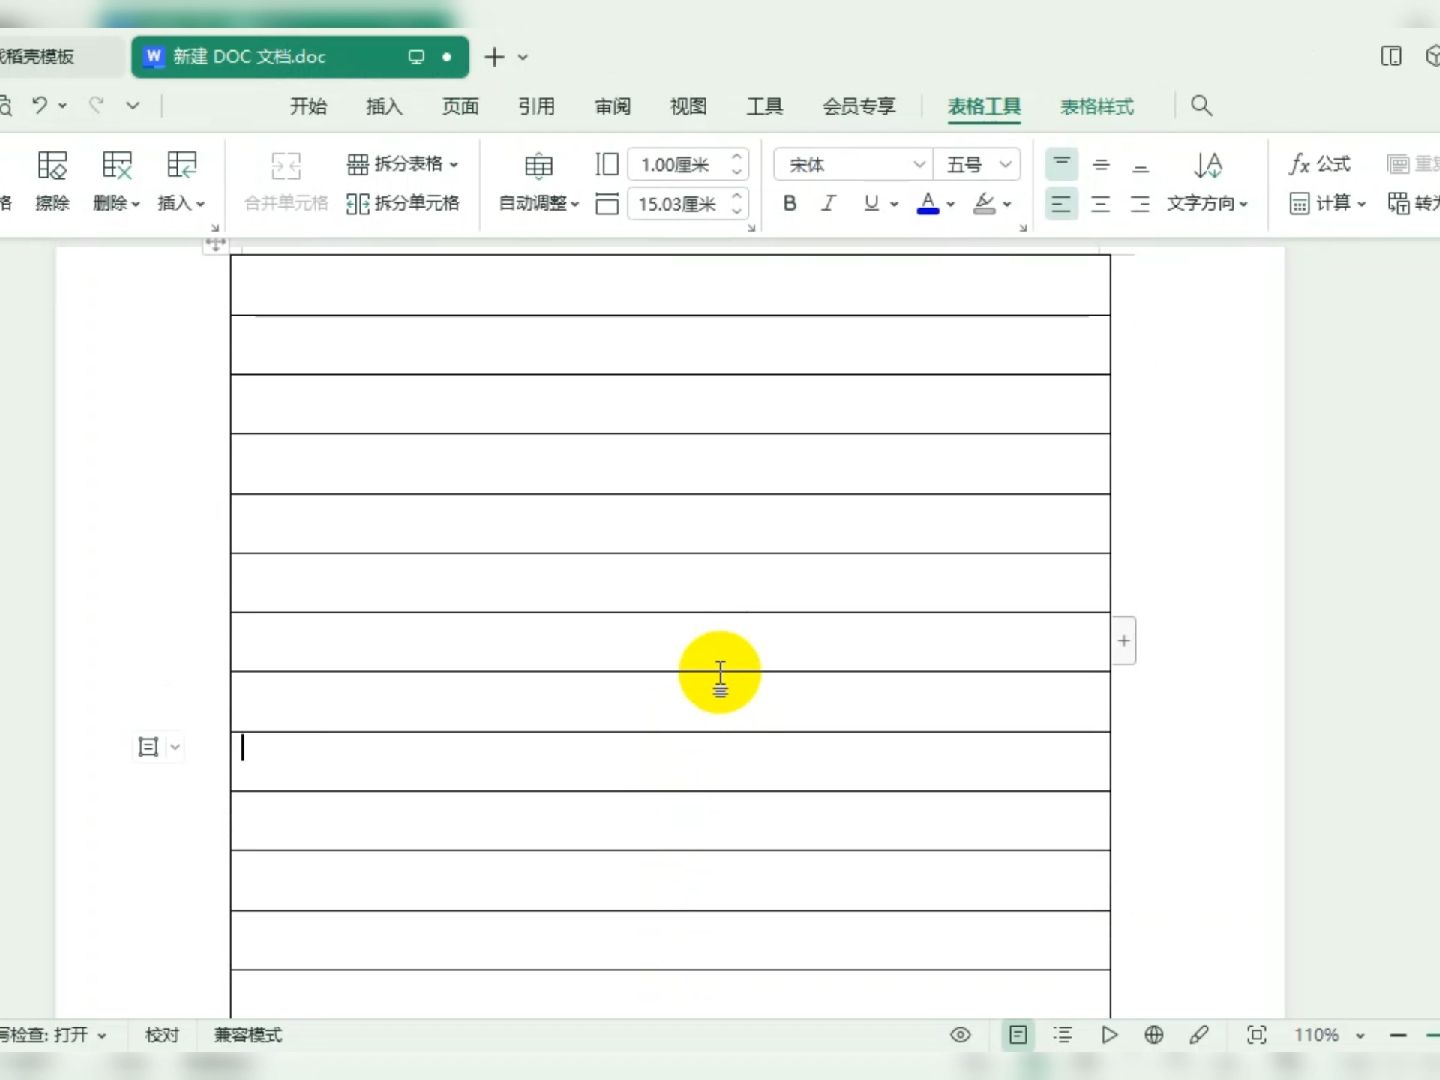Expand the quick access toolbar chevron
Screen dimensions: 1440x1080
(132, 105)
